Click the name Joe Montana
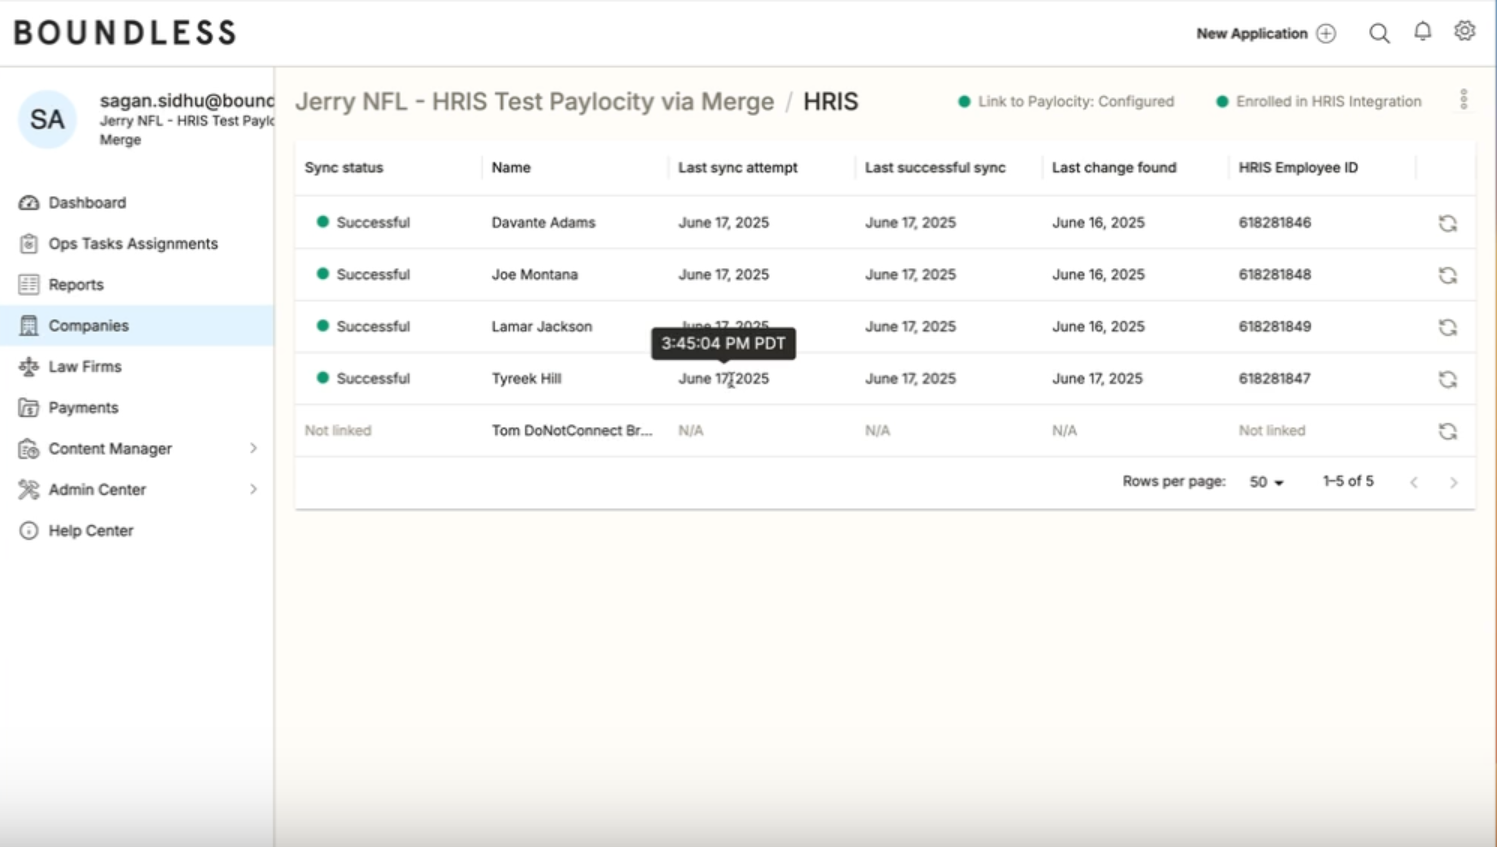 [x=535, y=274]
